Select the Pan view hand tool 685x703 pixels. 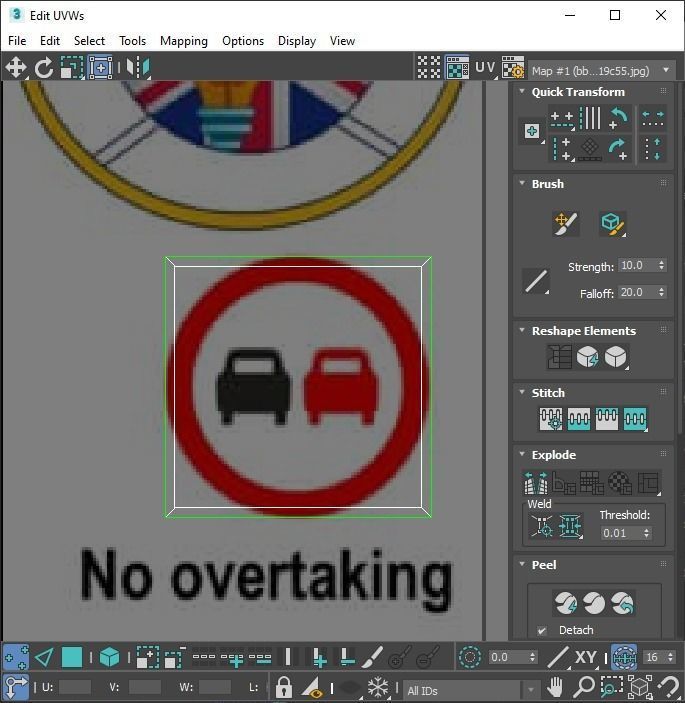click(555, 687)
